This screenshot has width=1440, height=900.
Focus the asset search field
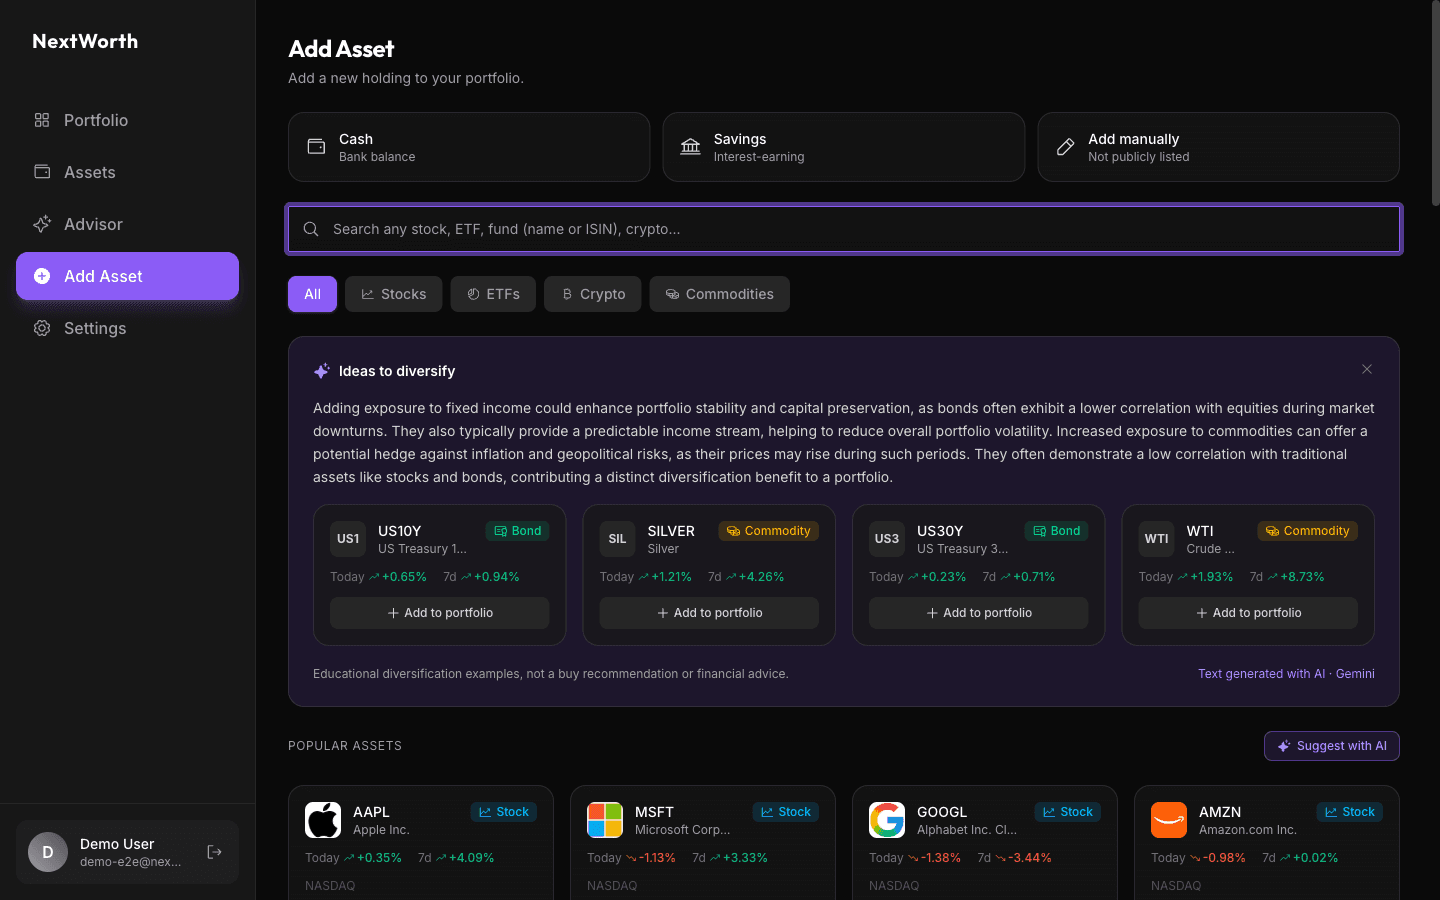(x=844, y=229)
